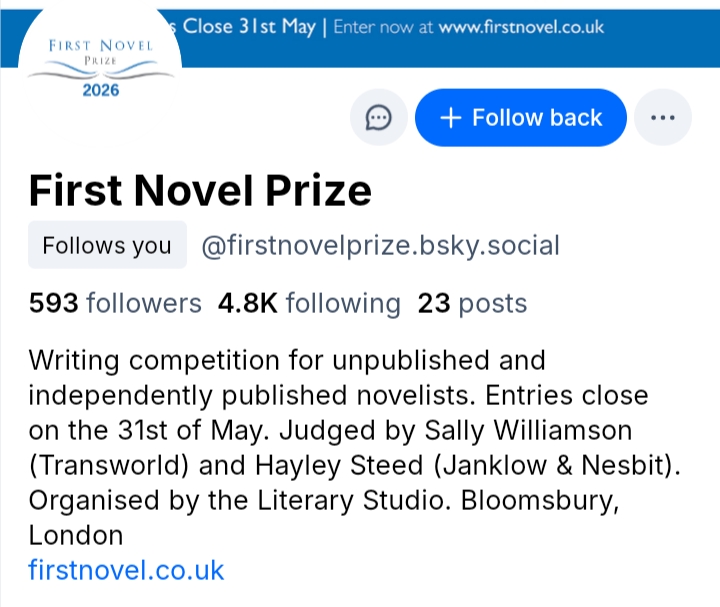Select the 23 posts count
Viewport: 720px width, 607px height.
pos(472,303)
